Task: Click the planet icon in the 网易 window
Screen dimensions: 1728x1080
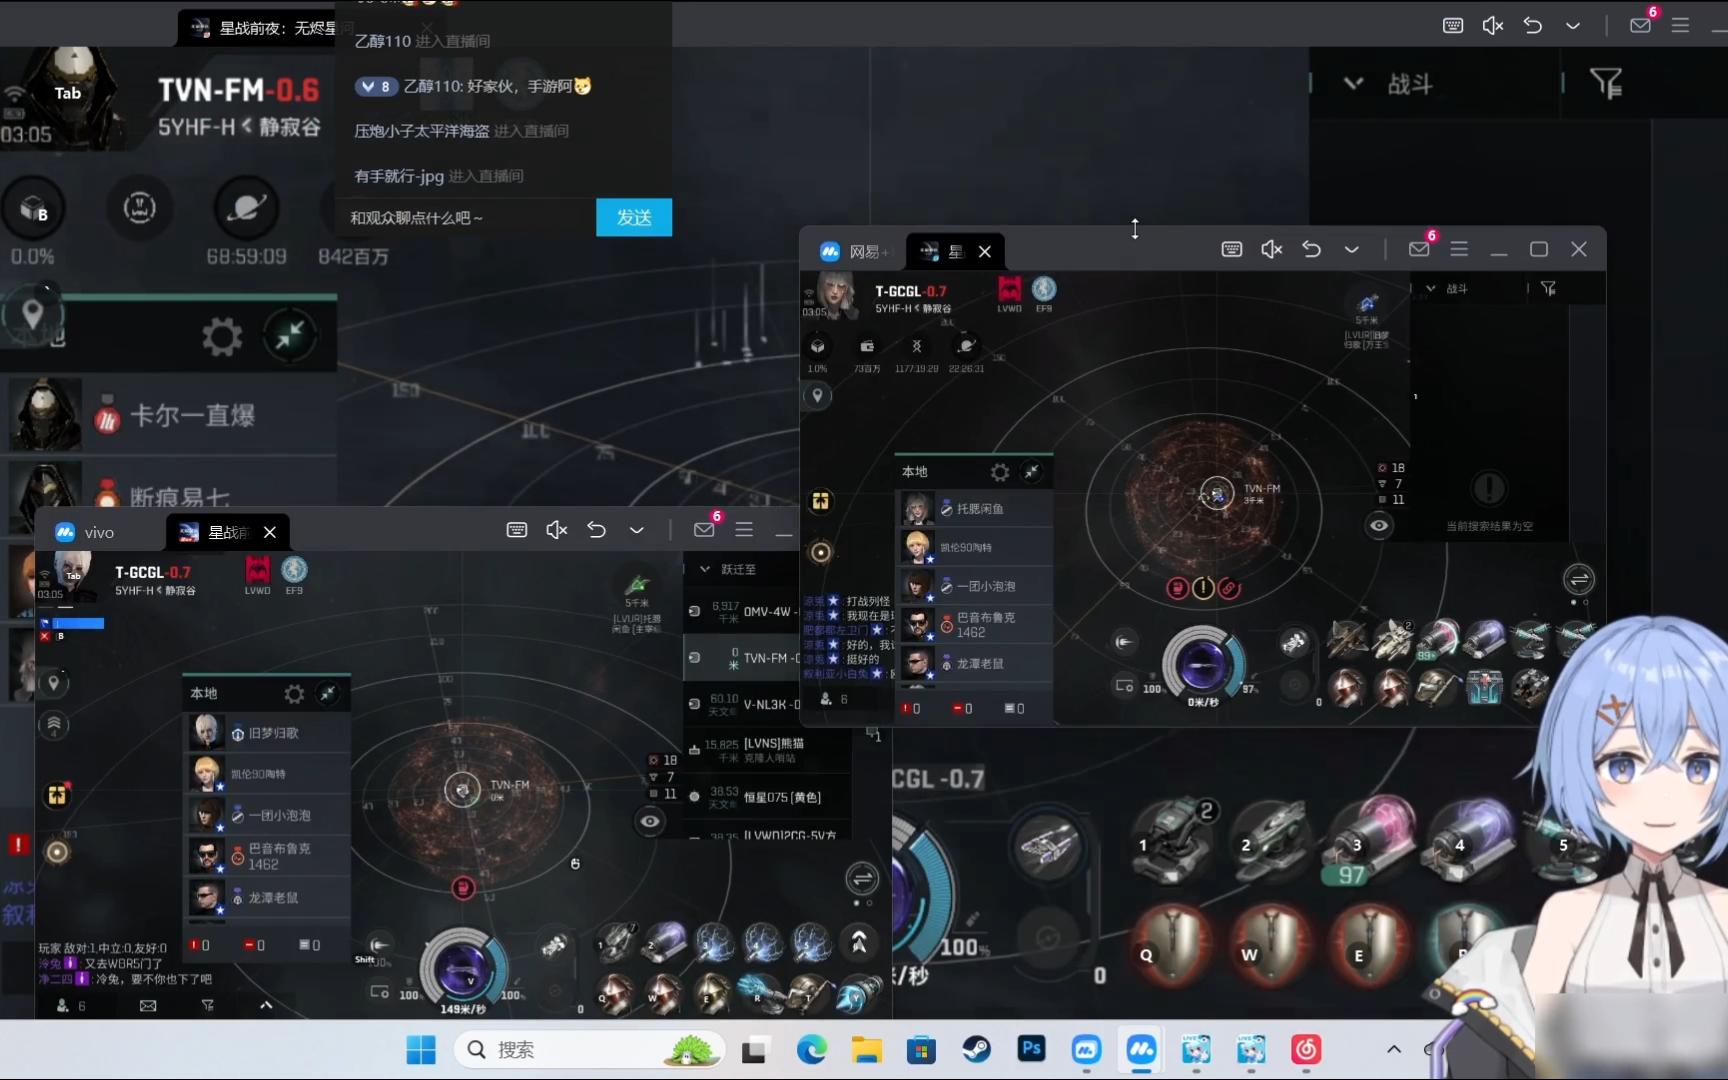Action: (x=966, y=346)
